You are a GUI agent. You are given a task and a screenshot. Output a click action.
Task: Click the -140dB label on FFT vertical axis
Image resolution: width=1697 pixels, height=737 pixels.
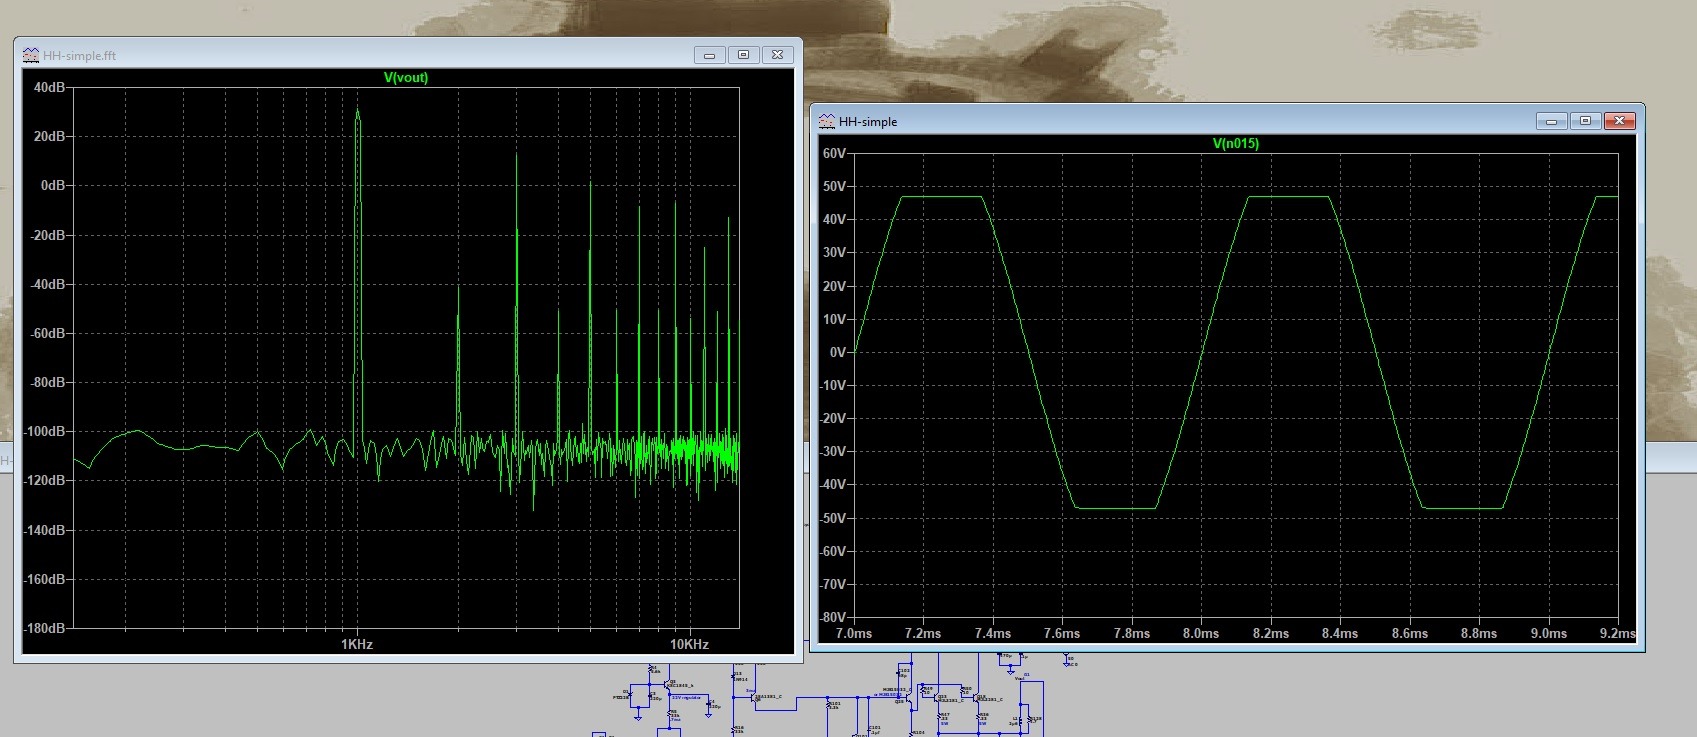(45, 530)
